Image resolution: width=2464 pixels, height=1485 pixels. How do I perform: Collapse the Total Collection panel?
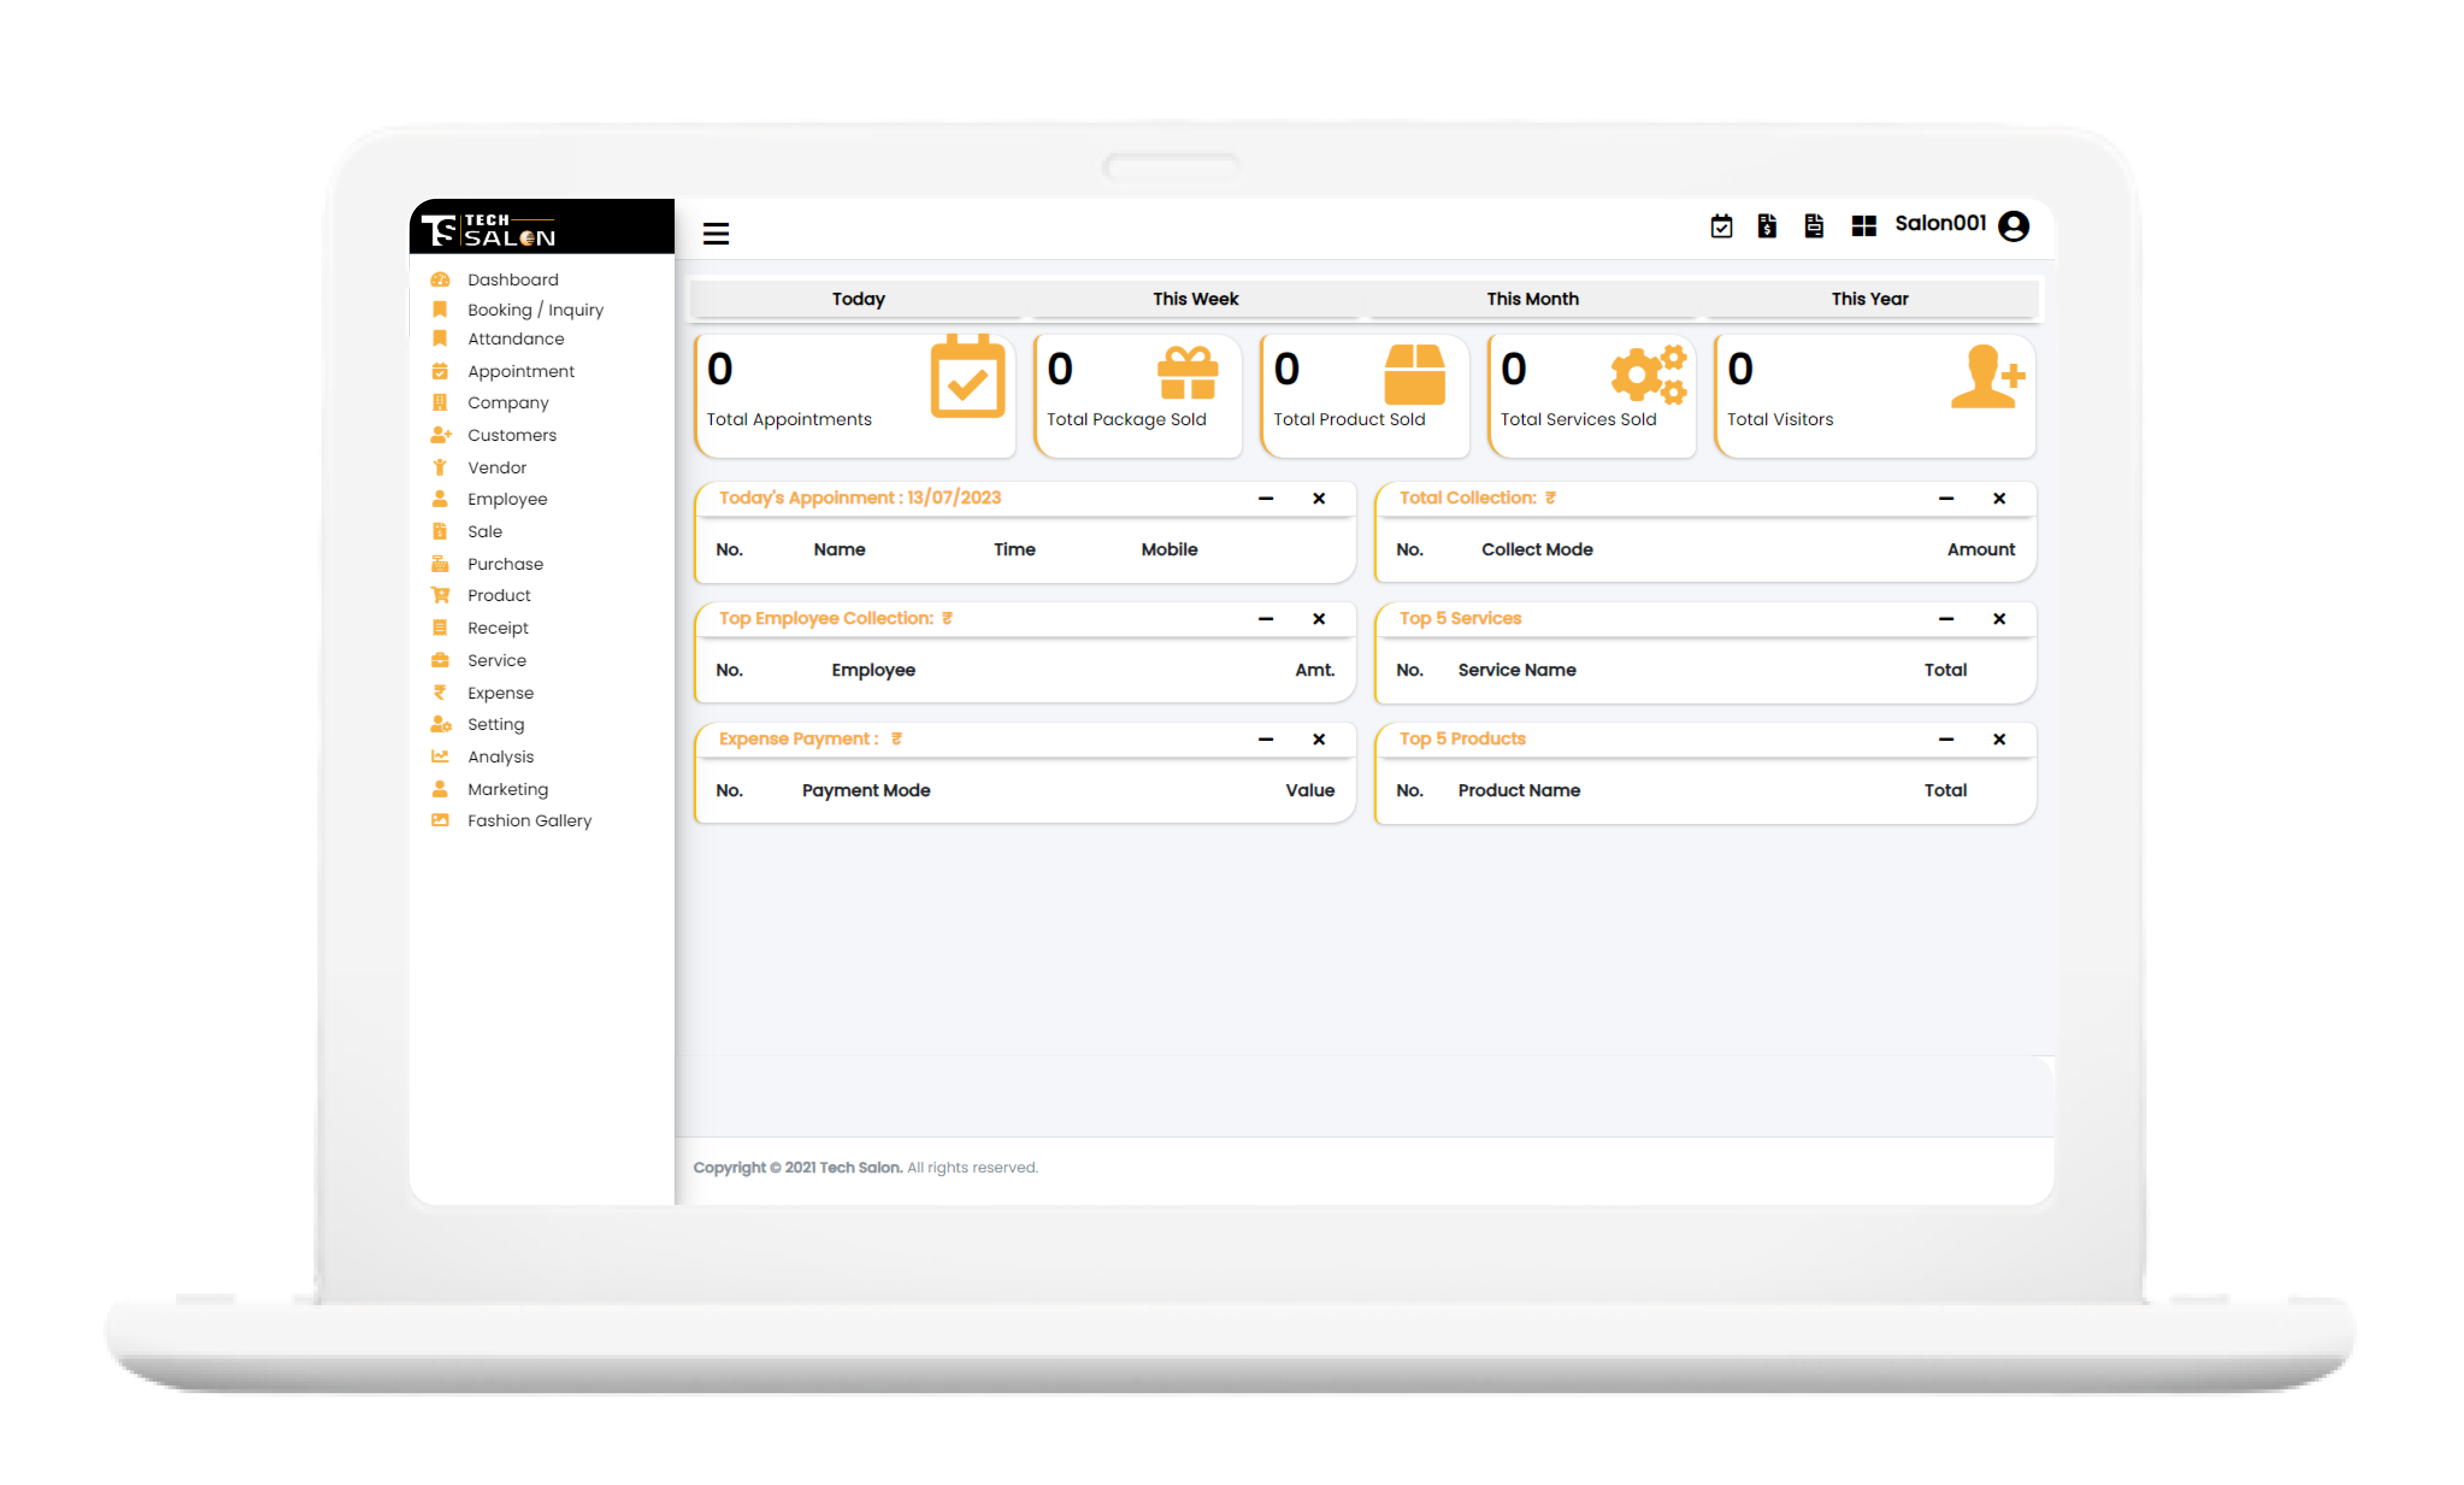(x=1946, y=498)
